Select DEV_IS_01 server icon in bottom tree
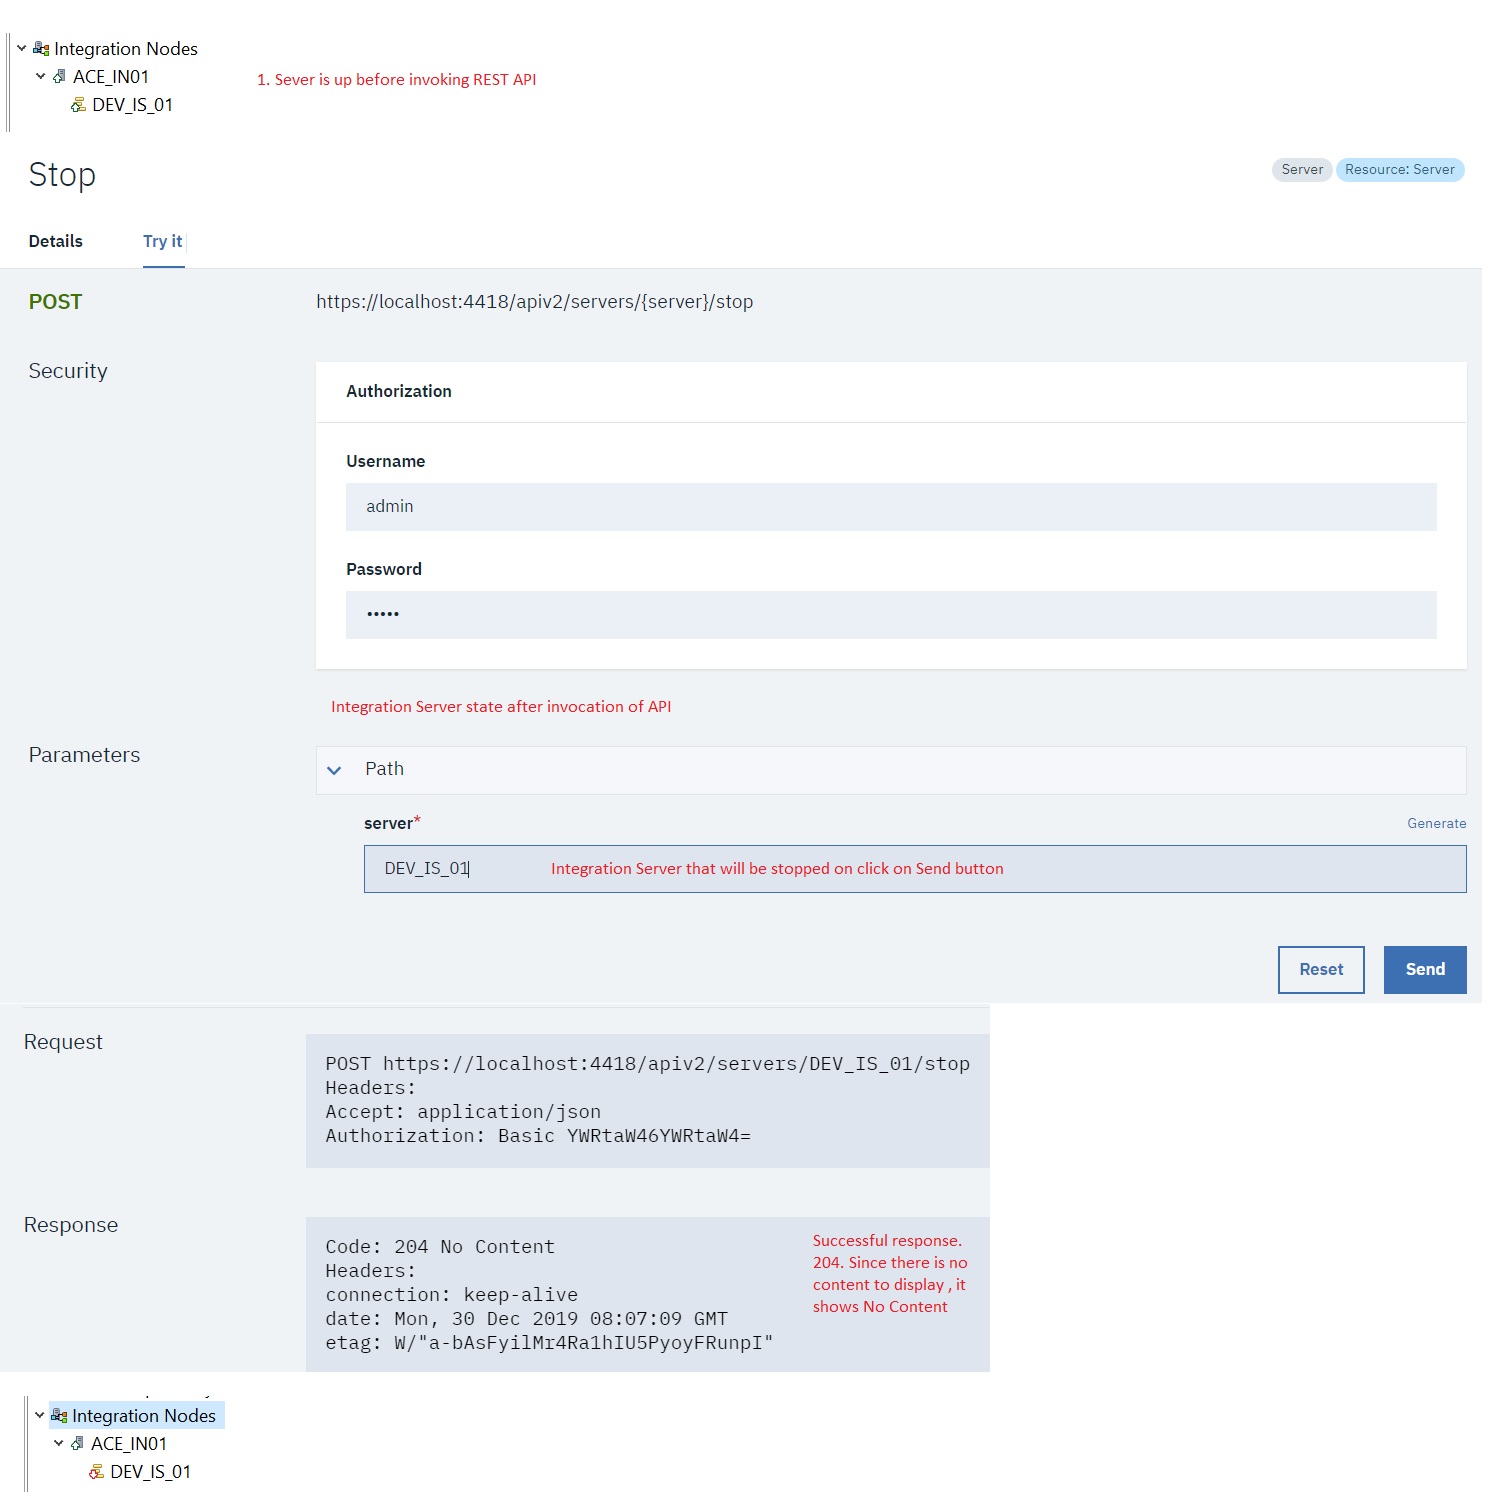The height and width of the screenshot is (1510, 1496). coord(96,1471)
